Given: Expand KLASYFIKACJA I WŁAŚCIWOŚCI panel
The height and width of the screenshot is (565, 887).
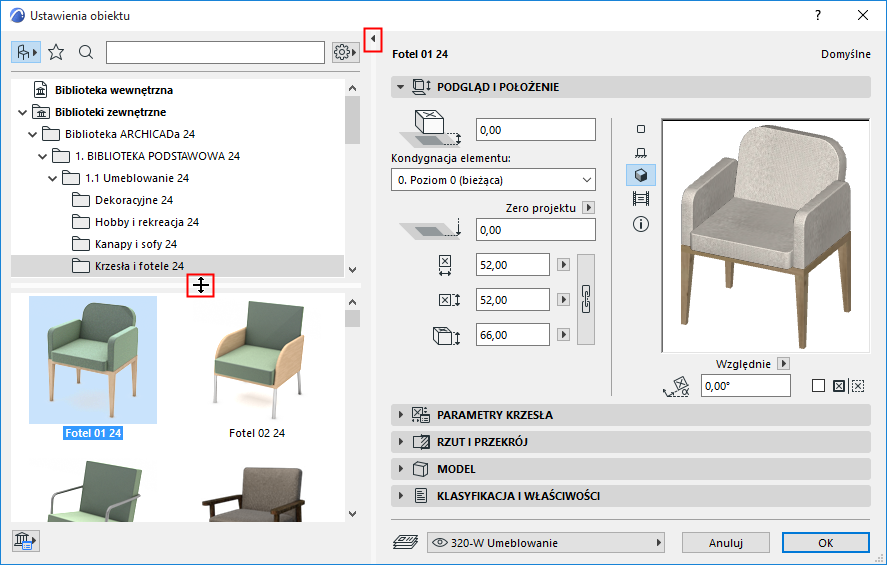Looking at the screenshot, I should point(401,496).
